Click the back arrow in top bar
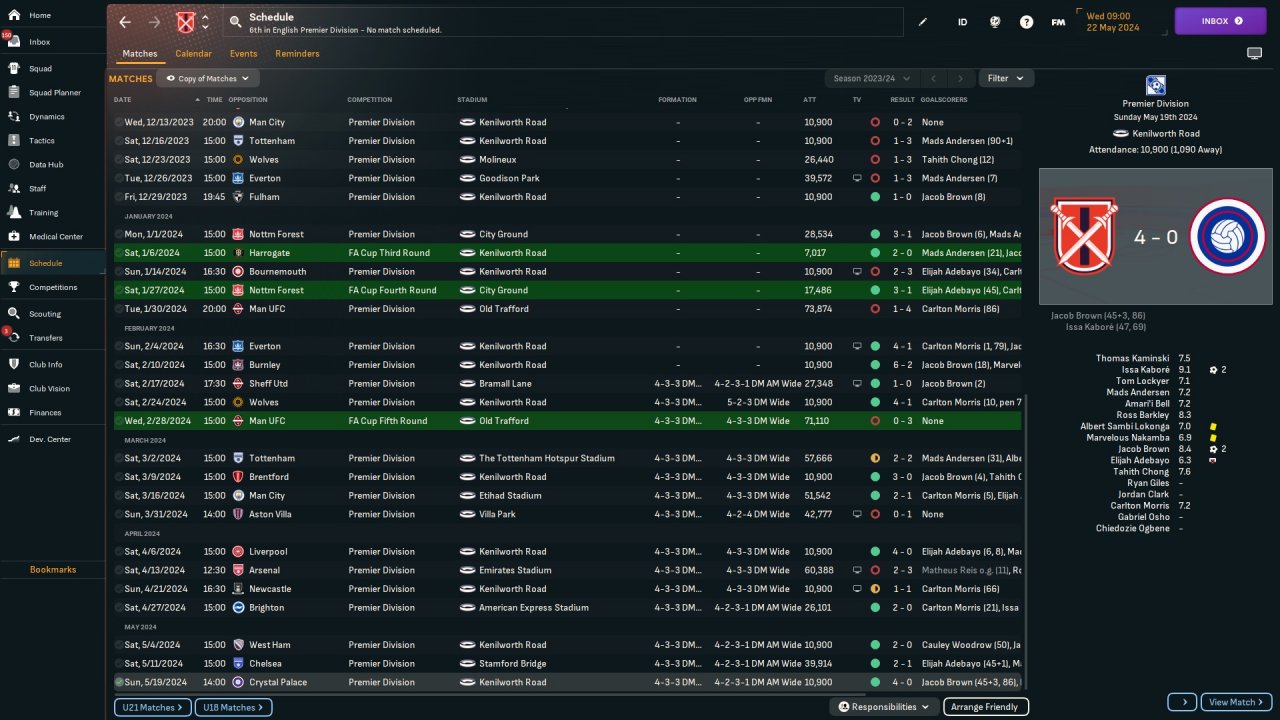Screen dimensions: 1280x720 tap(125, 22)
